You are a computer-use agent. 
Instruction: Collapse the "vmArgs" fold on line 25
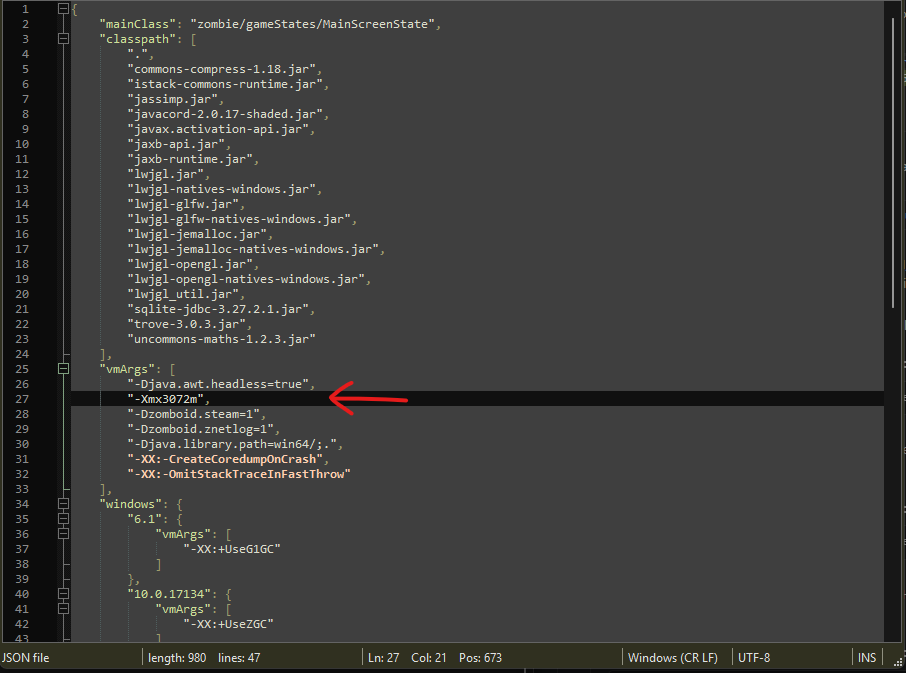click(64, 369)
